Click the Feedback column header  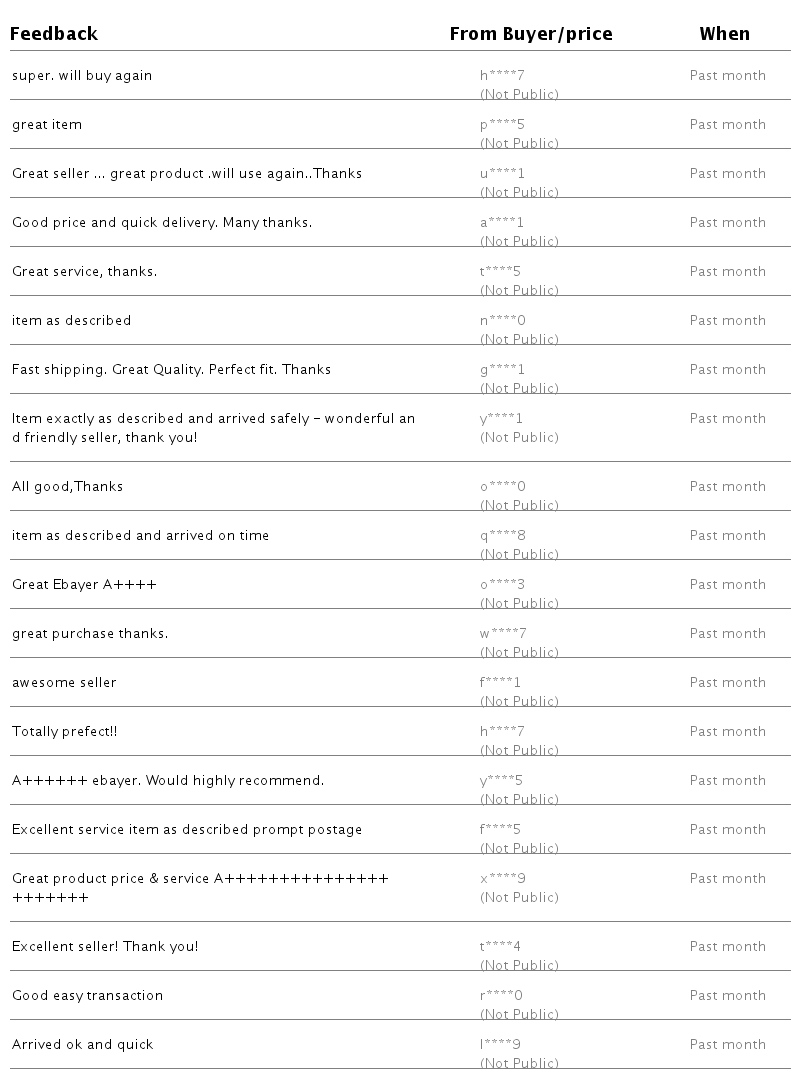click(54, 34)
